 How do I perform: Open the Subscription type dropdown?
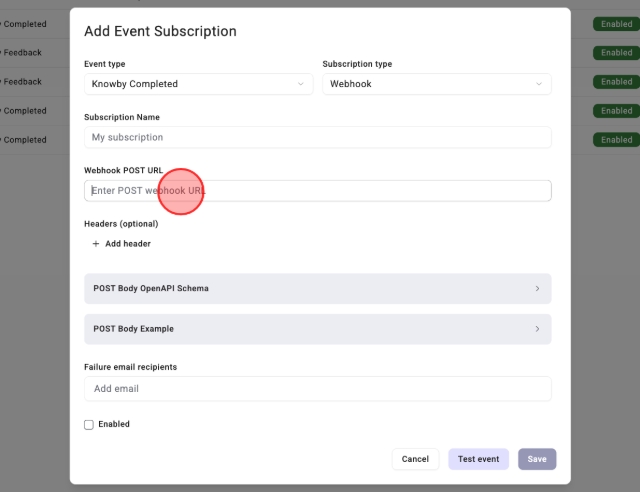coord(437,84)
